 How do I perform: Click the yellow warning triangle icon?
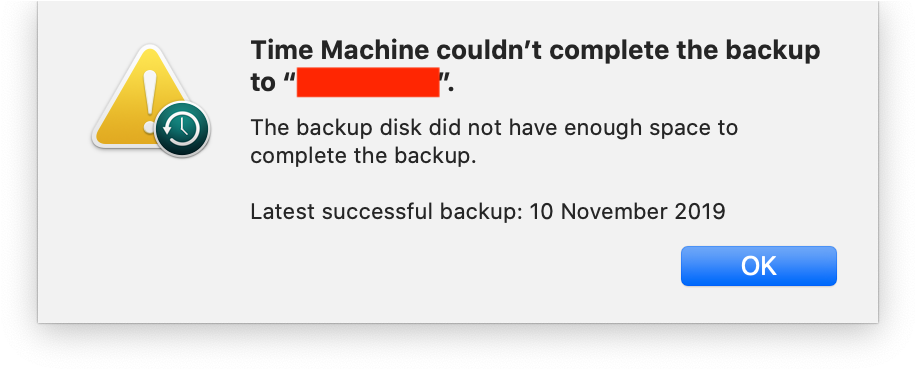[x=144, y=98]
